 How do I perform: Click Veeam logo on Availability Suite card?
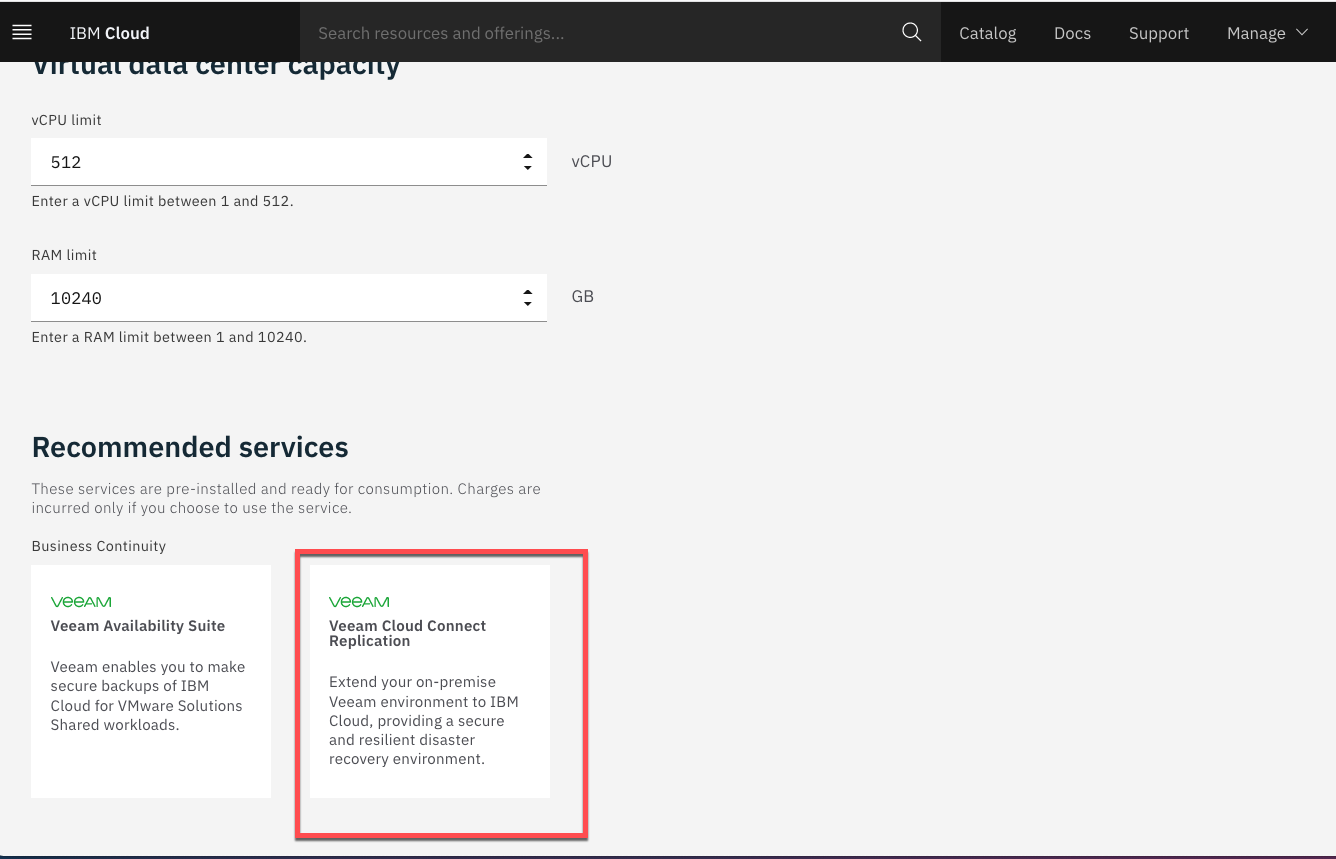coord(81,602)
